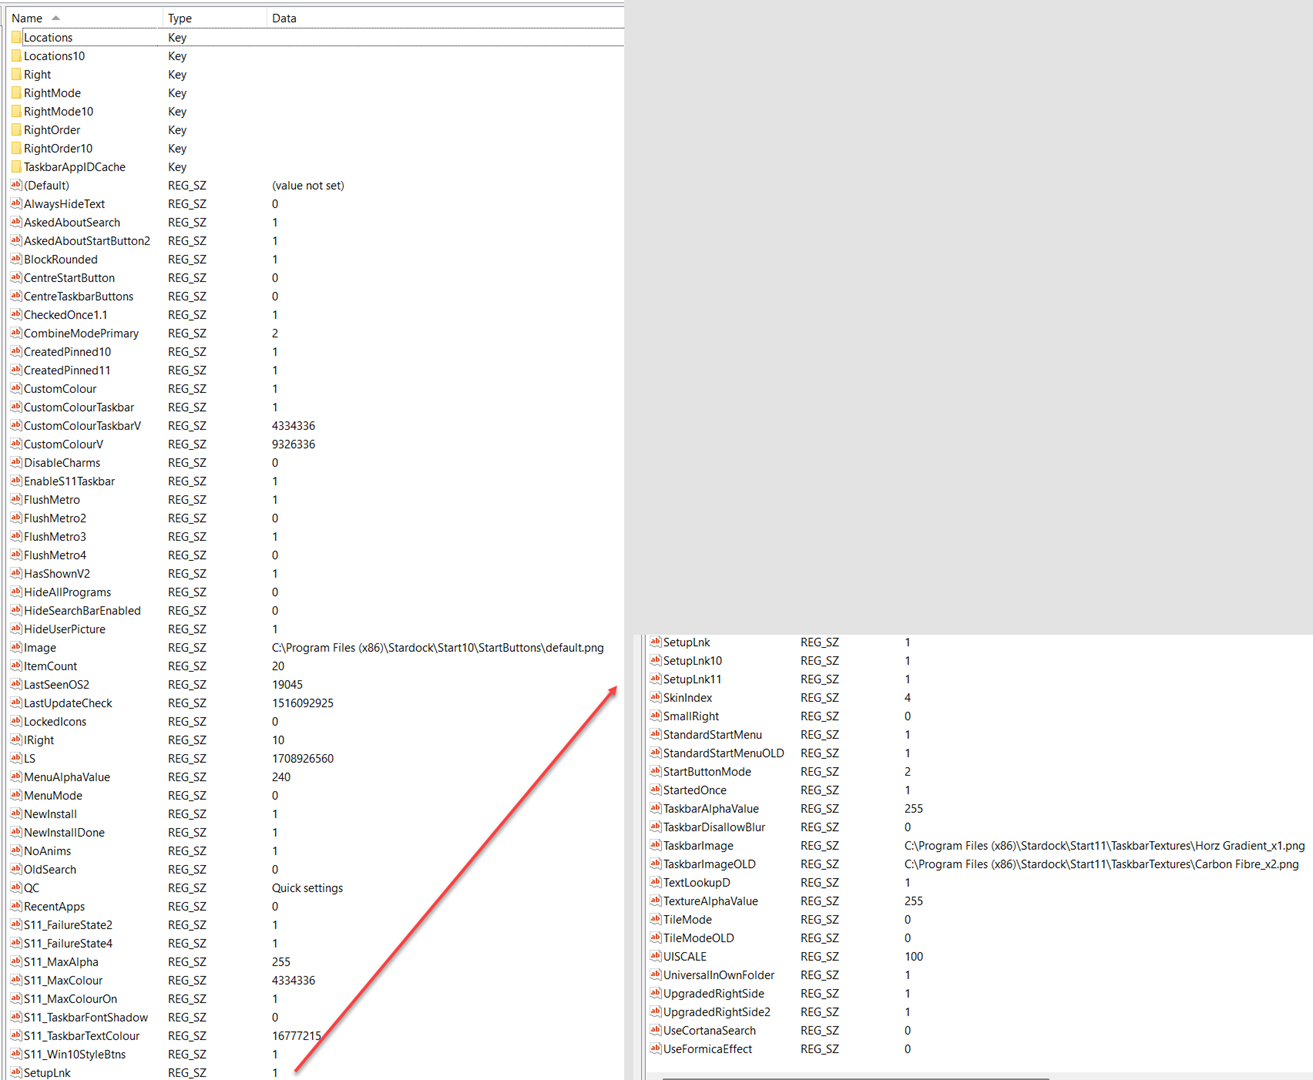The height and width of the screenshot is (1080, 1313).
Task: Click the LS data 1708926560
Action: tap(303, 759)
